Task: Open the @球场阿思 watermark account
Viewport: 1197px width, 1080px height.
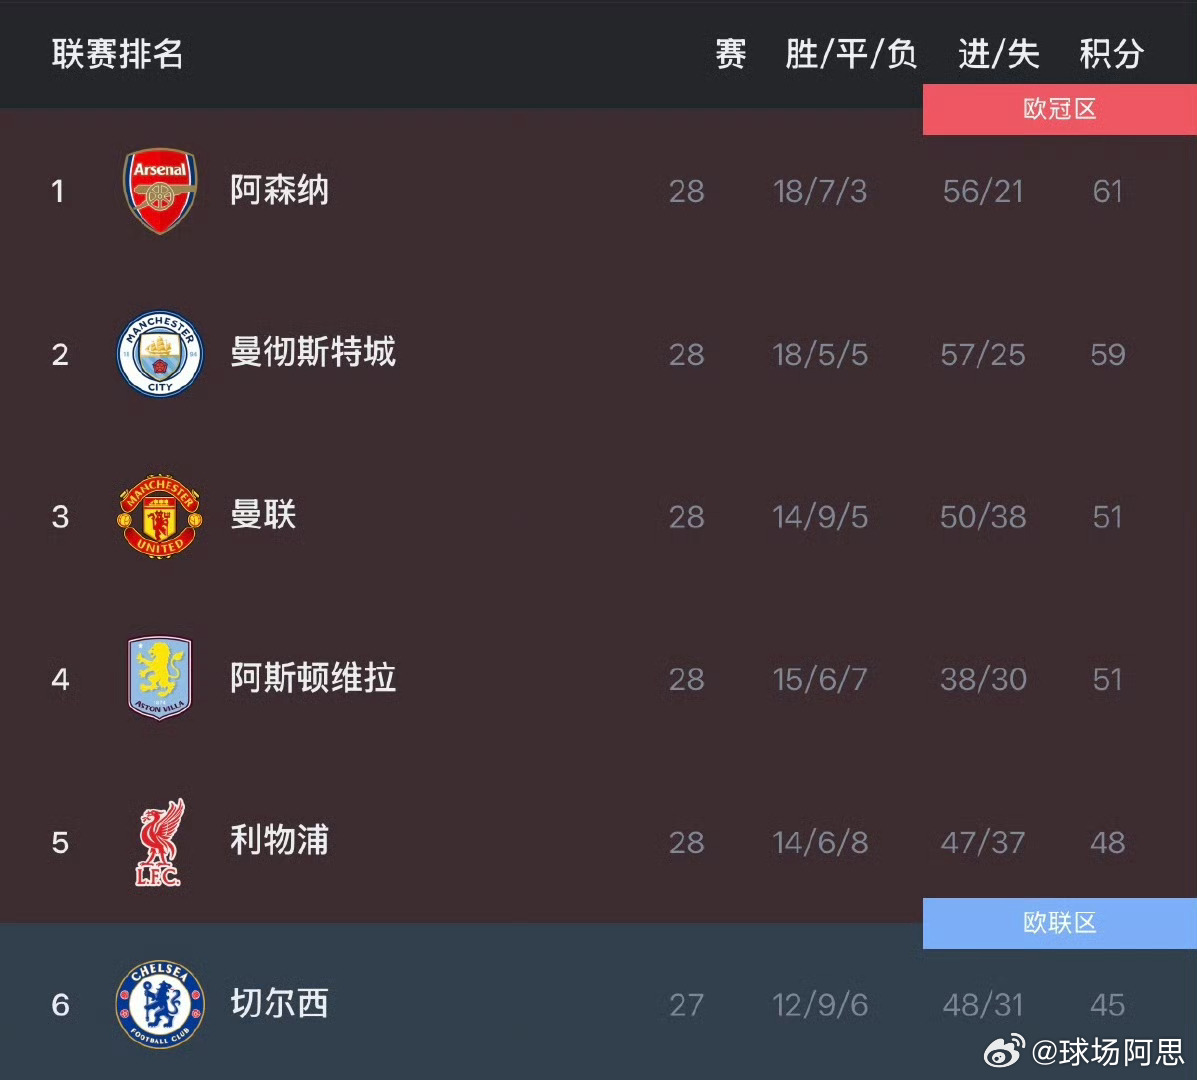Action: click(1108, 1052)
